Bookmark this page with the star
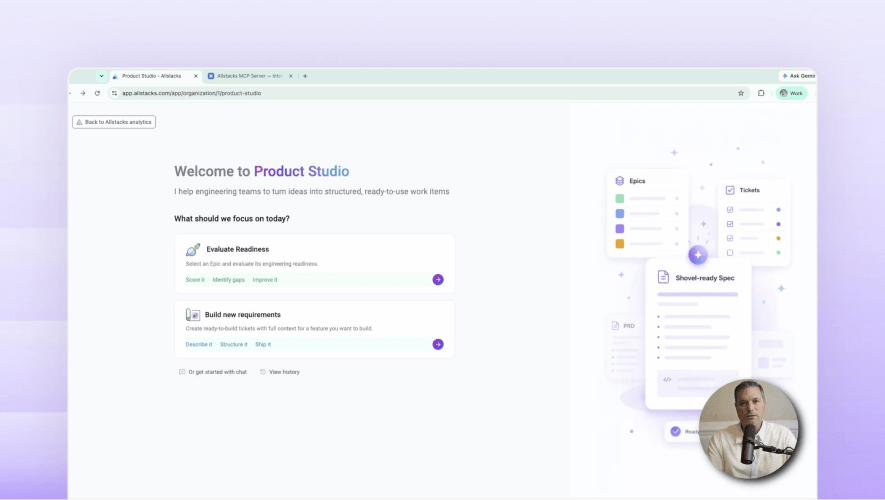Image resolution: width=885 pixels, height=500 pixels. [741, 93]
